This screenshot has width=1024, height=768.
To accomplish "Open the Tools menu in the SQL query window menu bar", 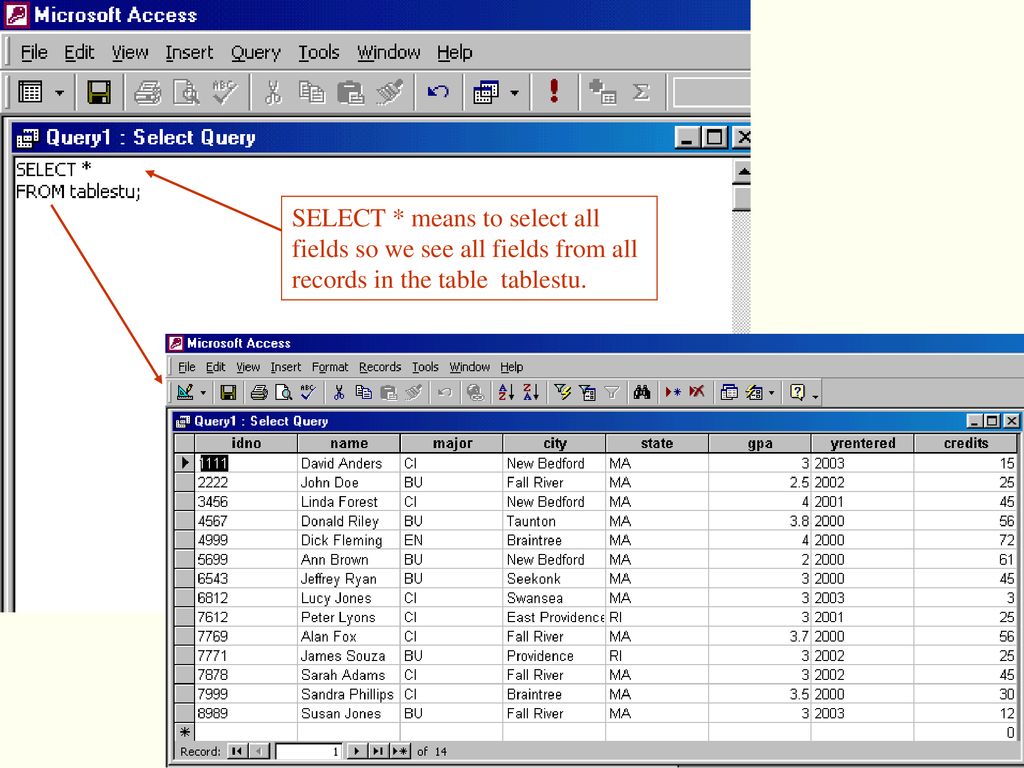I will click(x=319, y=52).
